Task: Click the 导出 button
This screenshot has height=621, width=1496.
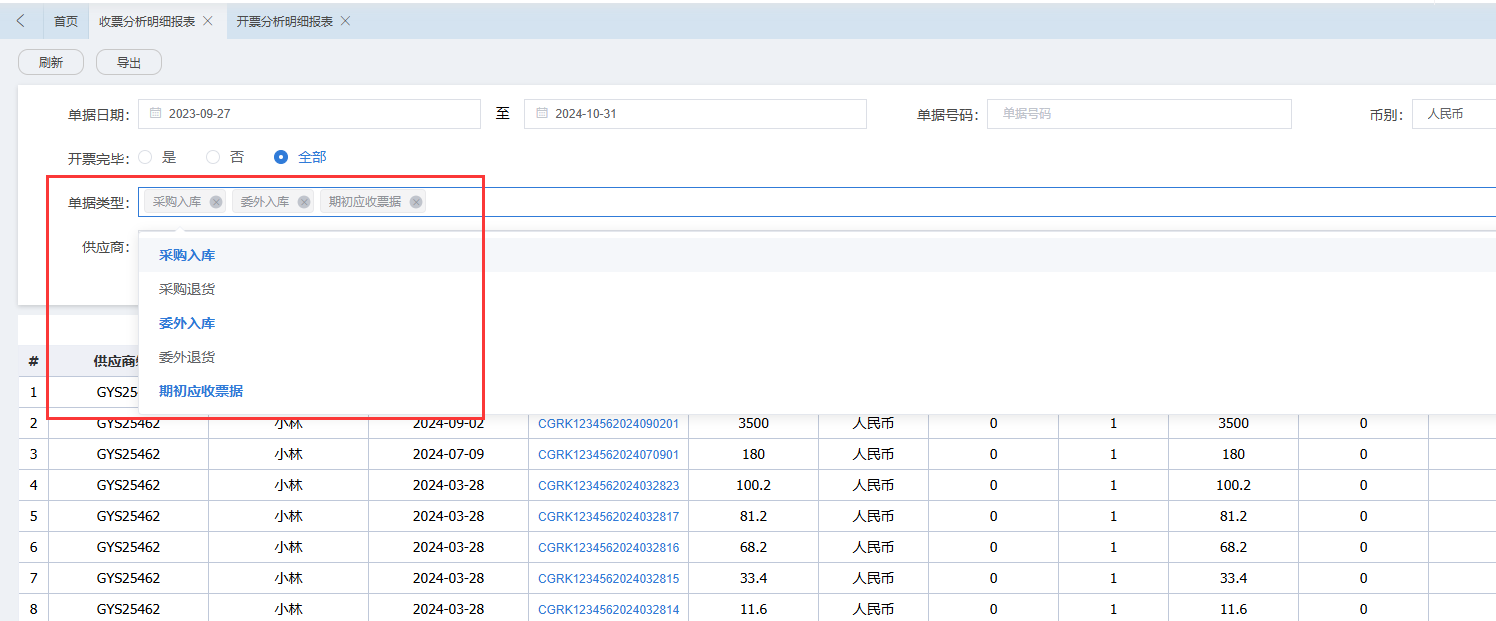Action: pos(129,62)
